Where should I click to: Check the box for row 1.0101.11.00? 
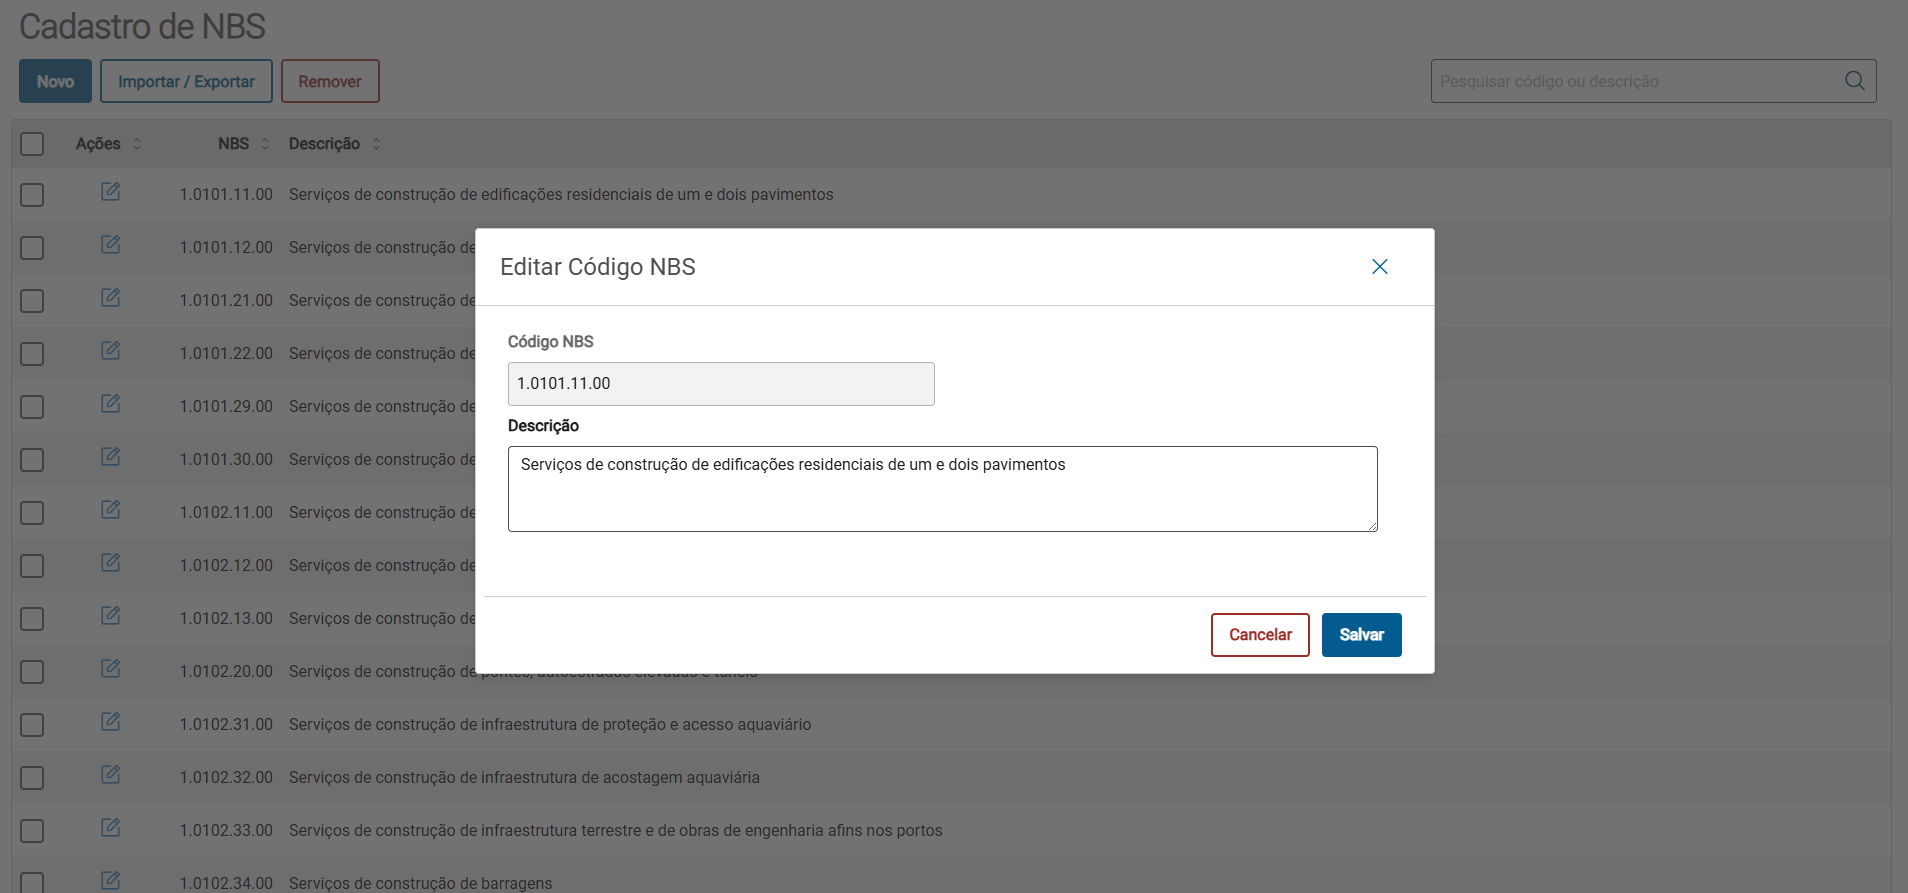click(32, 195)
